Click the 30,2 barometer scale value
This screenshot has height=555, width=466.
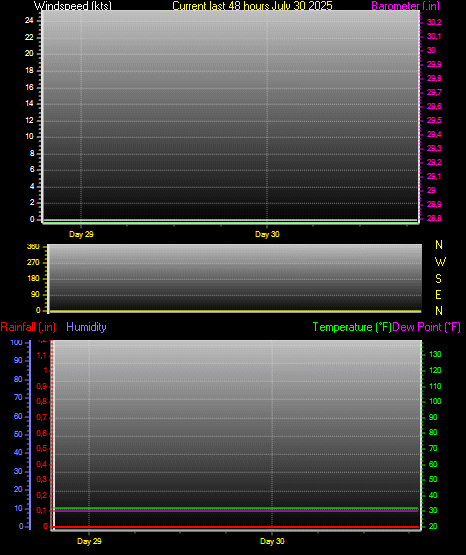pos(434,22)
